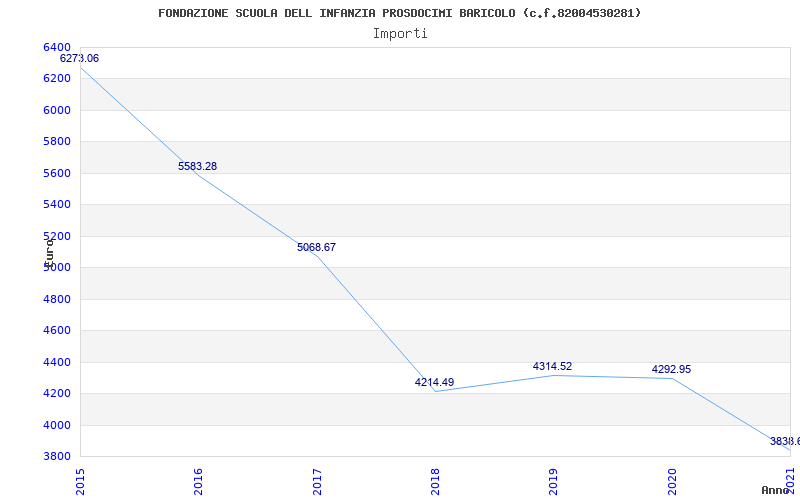Select the 5583.28 value label
This screenshot has width=800, height=500.
[197, 166]
